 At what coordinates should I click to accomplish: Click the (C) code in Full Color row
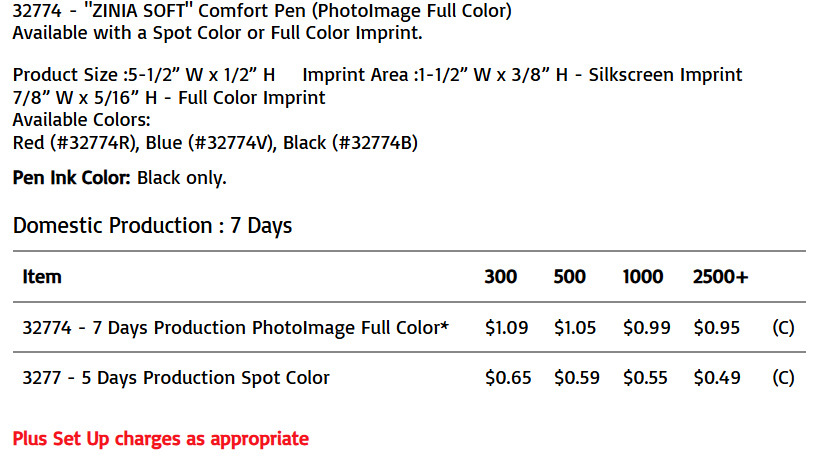783,328
